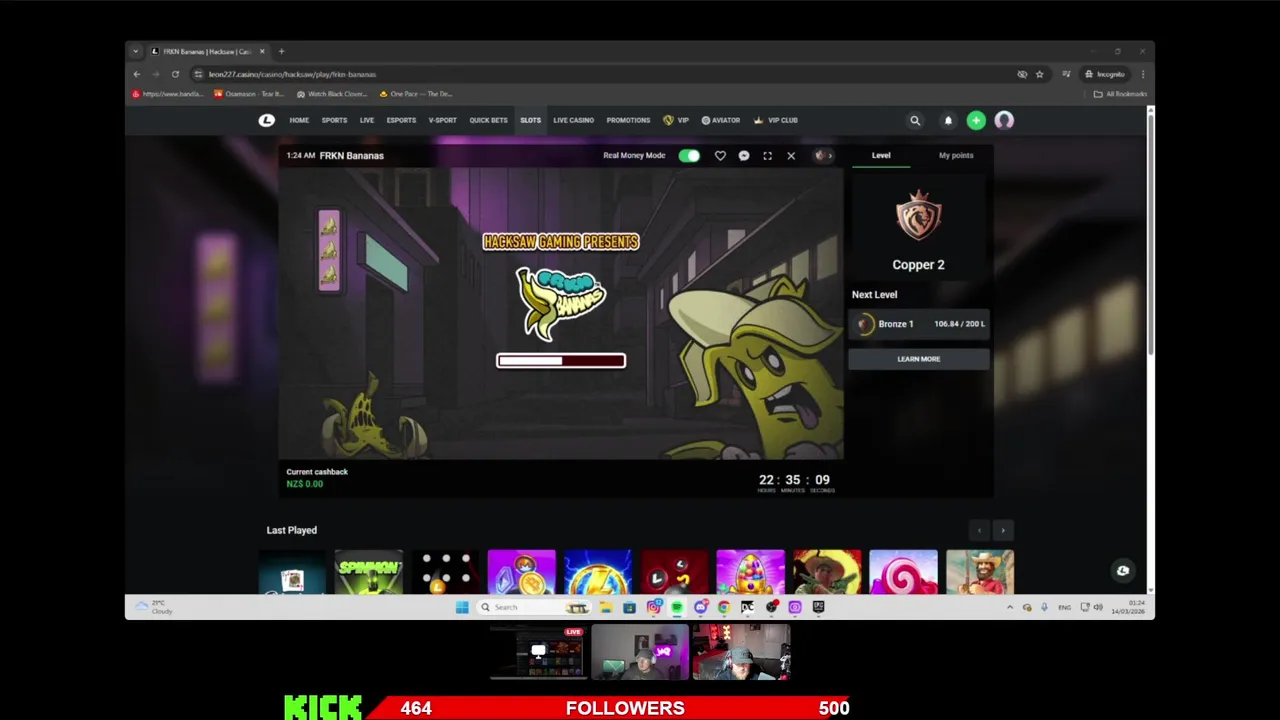Open a new browser tab
Viewport: 1280px width, 720px height.
coord(281,51)
